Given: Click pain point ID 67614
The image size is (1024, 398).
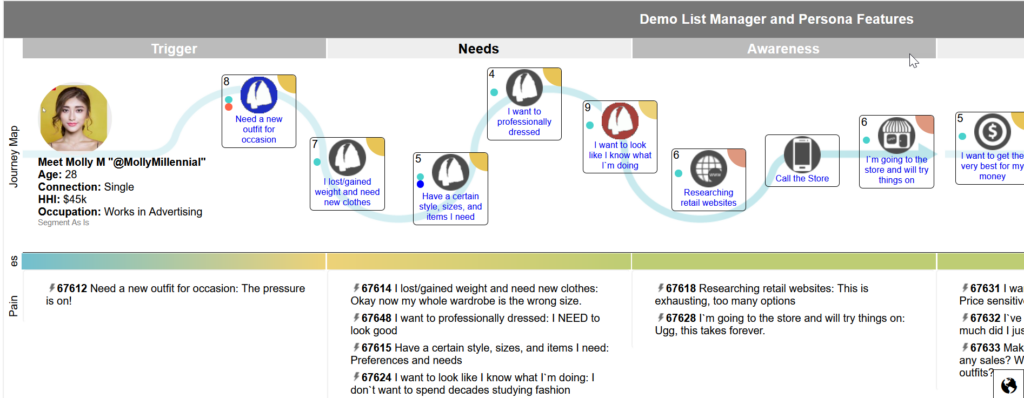Looking at the screenshot, I should coord(377,288).
